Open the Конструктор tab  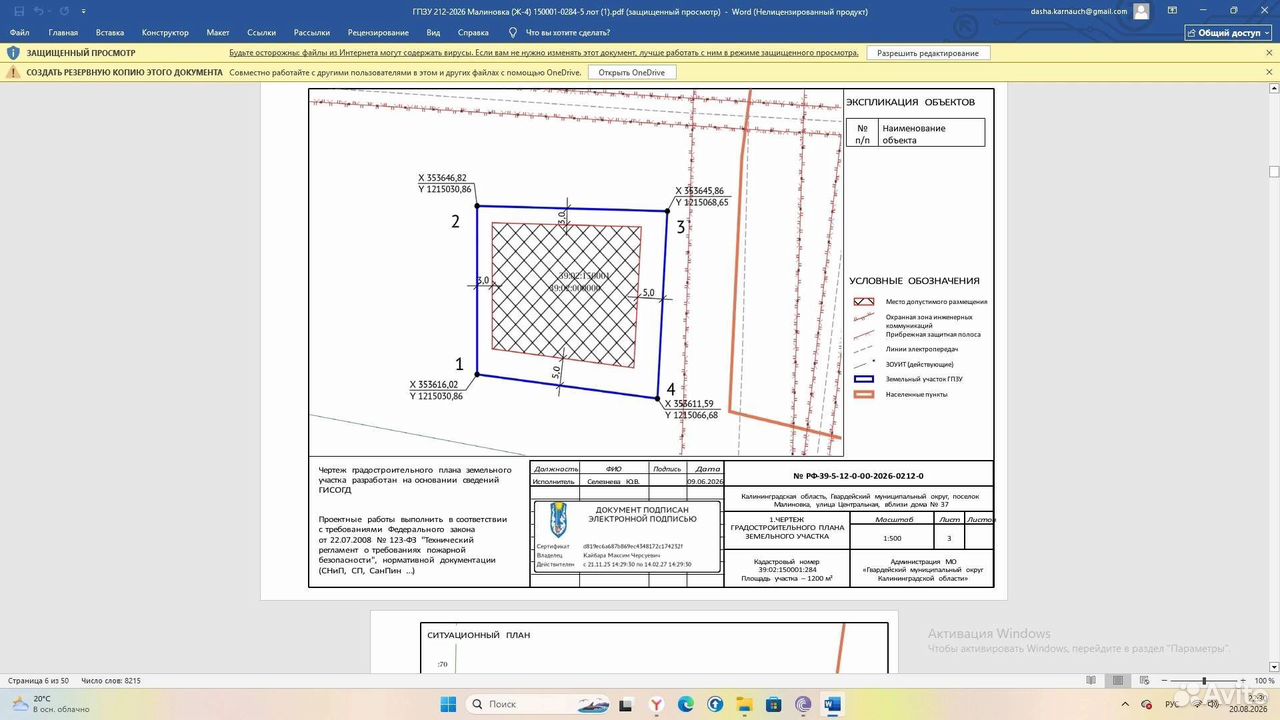165,32
